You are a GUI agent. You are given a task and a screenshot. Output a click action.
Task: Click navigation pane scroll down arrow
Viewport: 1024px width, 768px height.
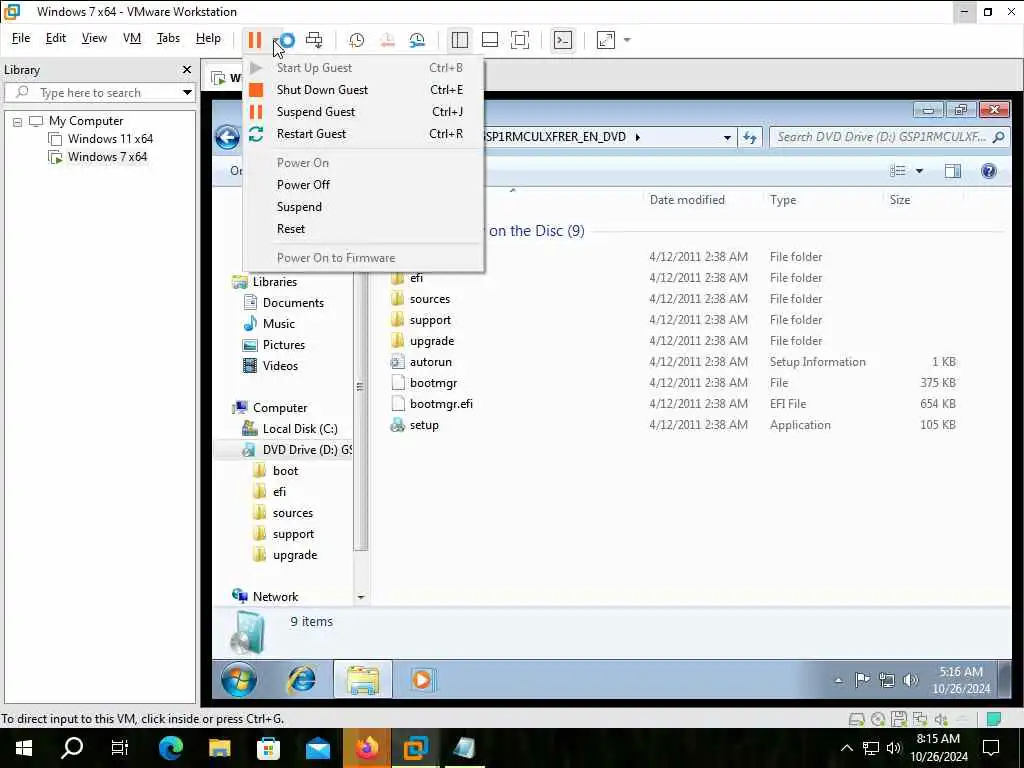pos(360,598)
